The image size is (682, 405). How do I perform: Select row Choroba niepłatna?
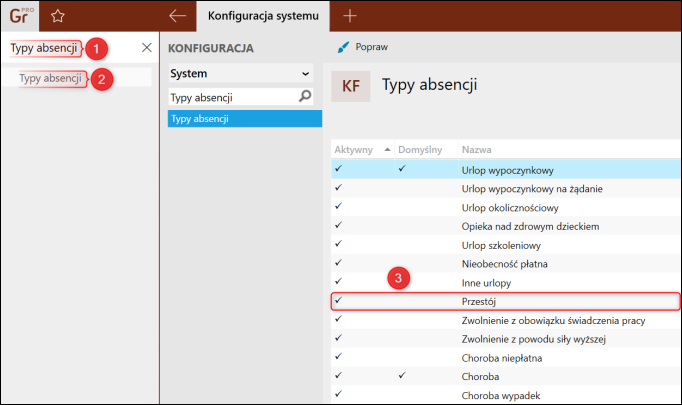click(x=506, y=358)
